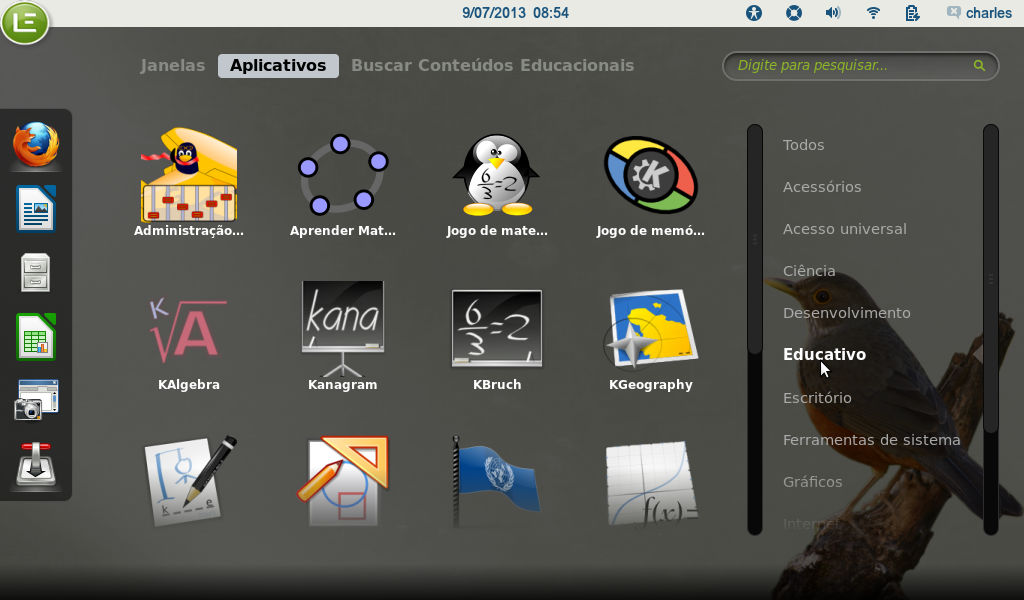The width and height of the screenshot is (1024, 600).
Task: Open the screenshot tool in the sidebar
Action: tap(35, 400)
